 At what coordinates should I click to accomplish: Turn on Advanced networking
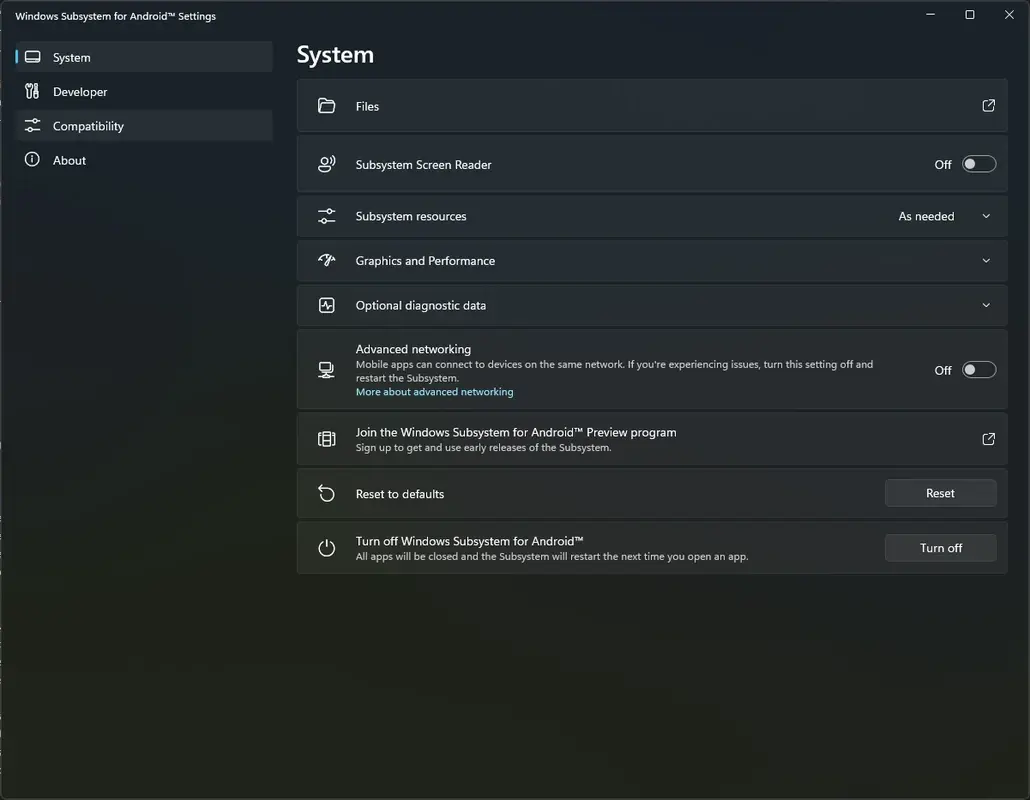(978, 369)
